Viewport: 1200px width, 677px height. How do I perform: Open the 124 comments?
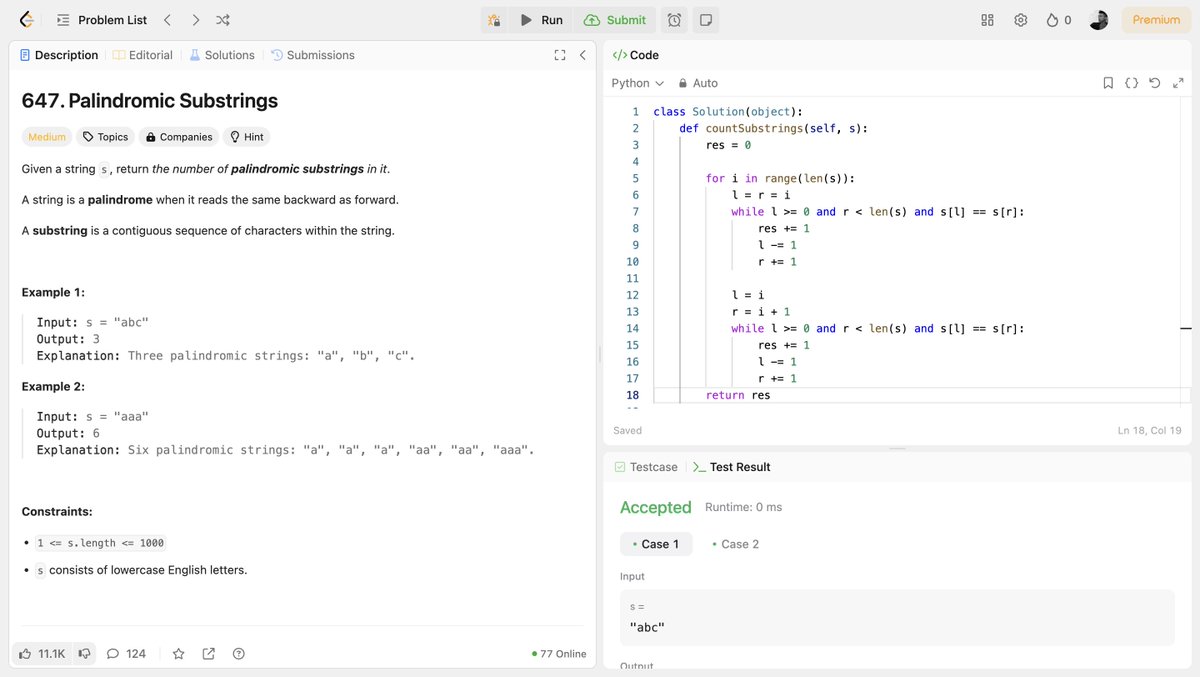click(x=126, y=653)
